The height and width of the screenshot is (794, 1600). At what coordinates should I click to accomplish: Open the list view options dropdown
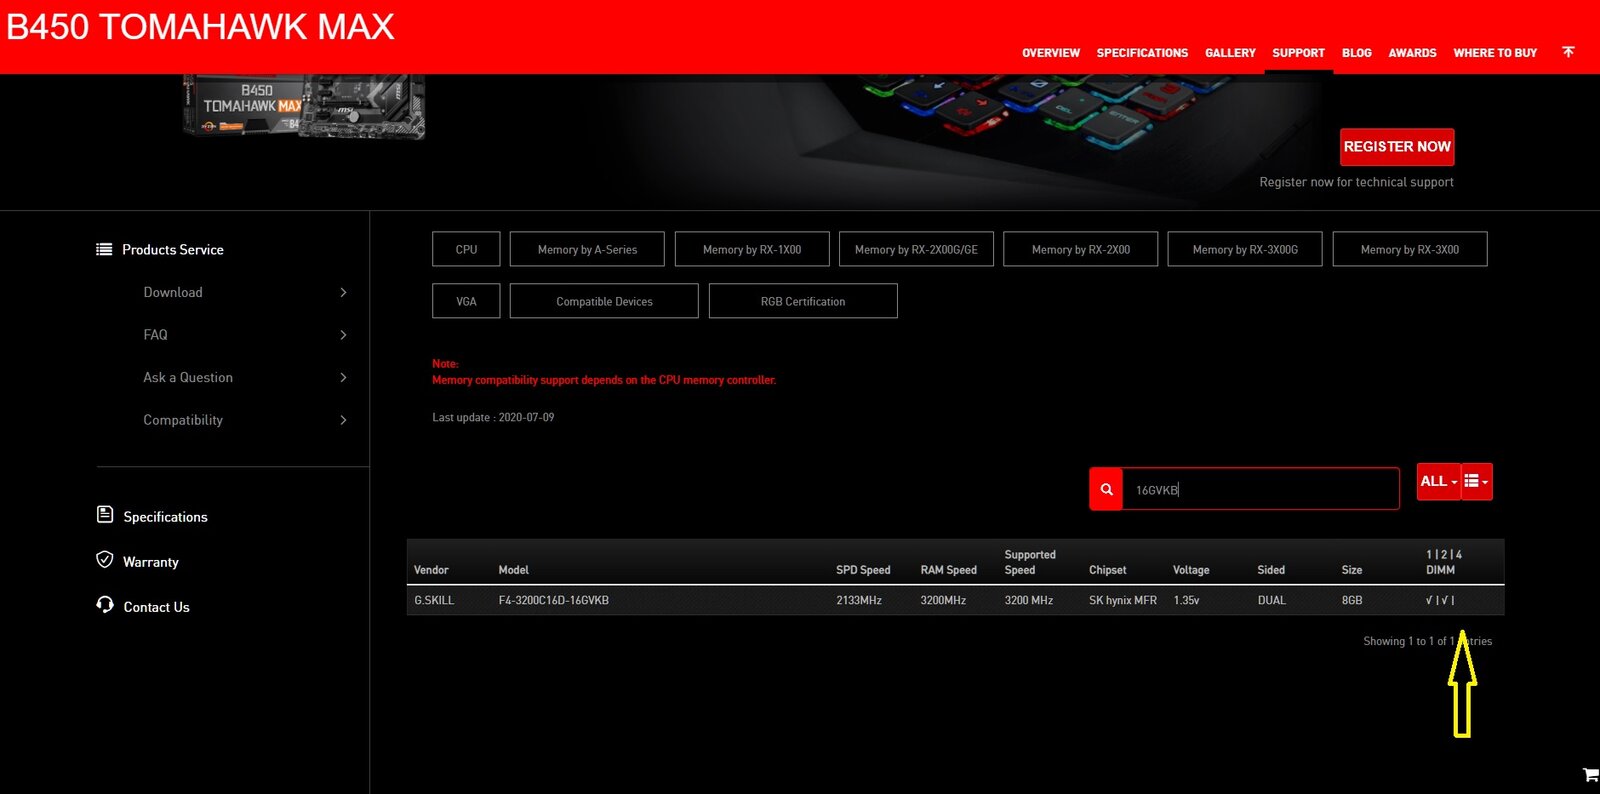pyautogui.click(x=1476, y=481)
